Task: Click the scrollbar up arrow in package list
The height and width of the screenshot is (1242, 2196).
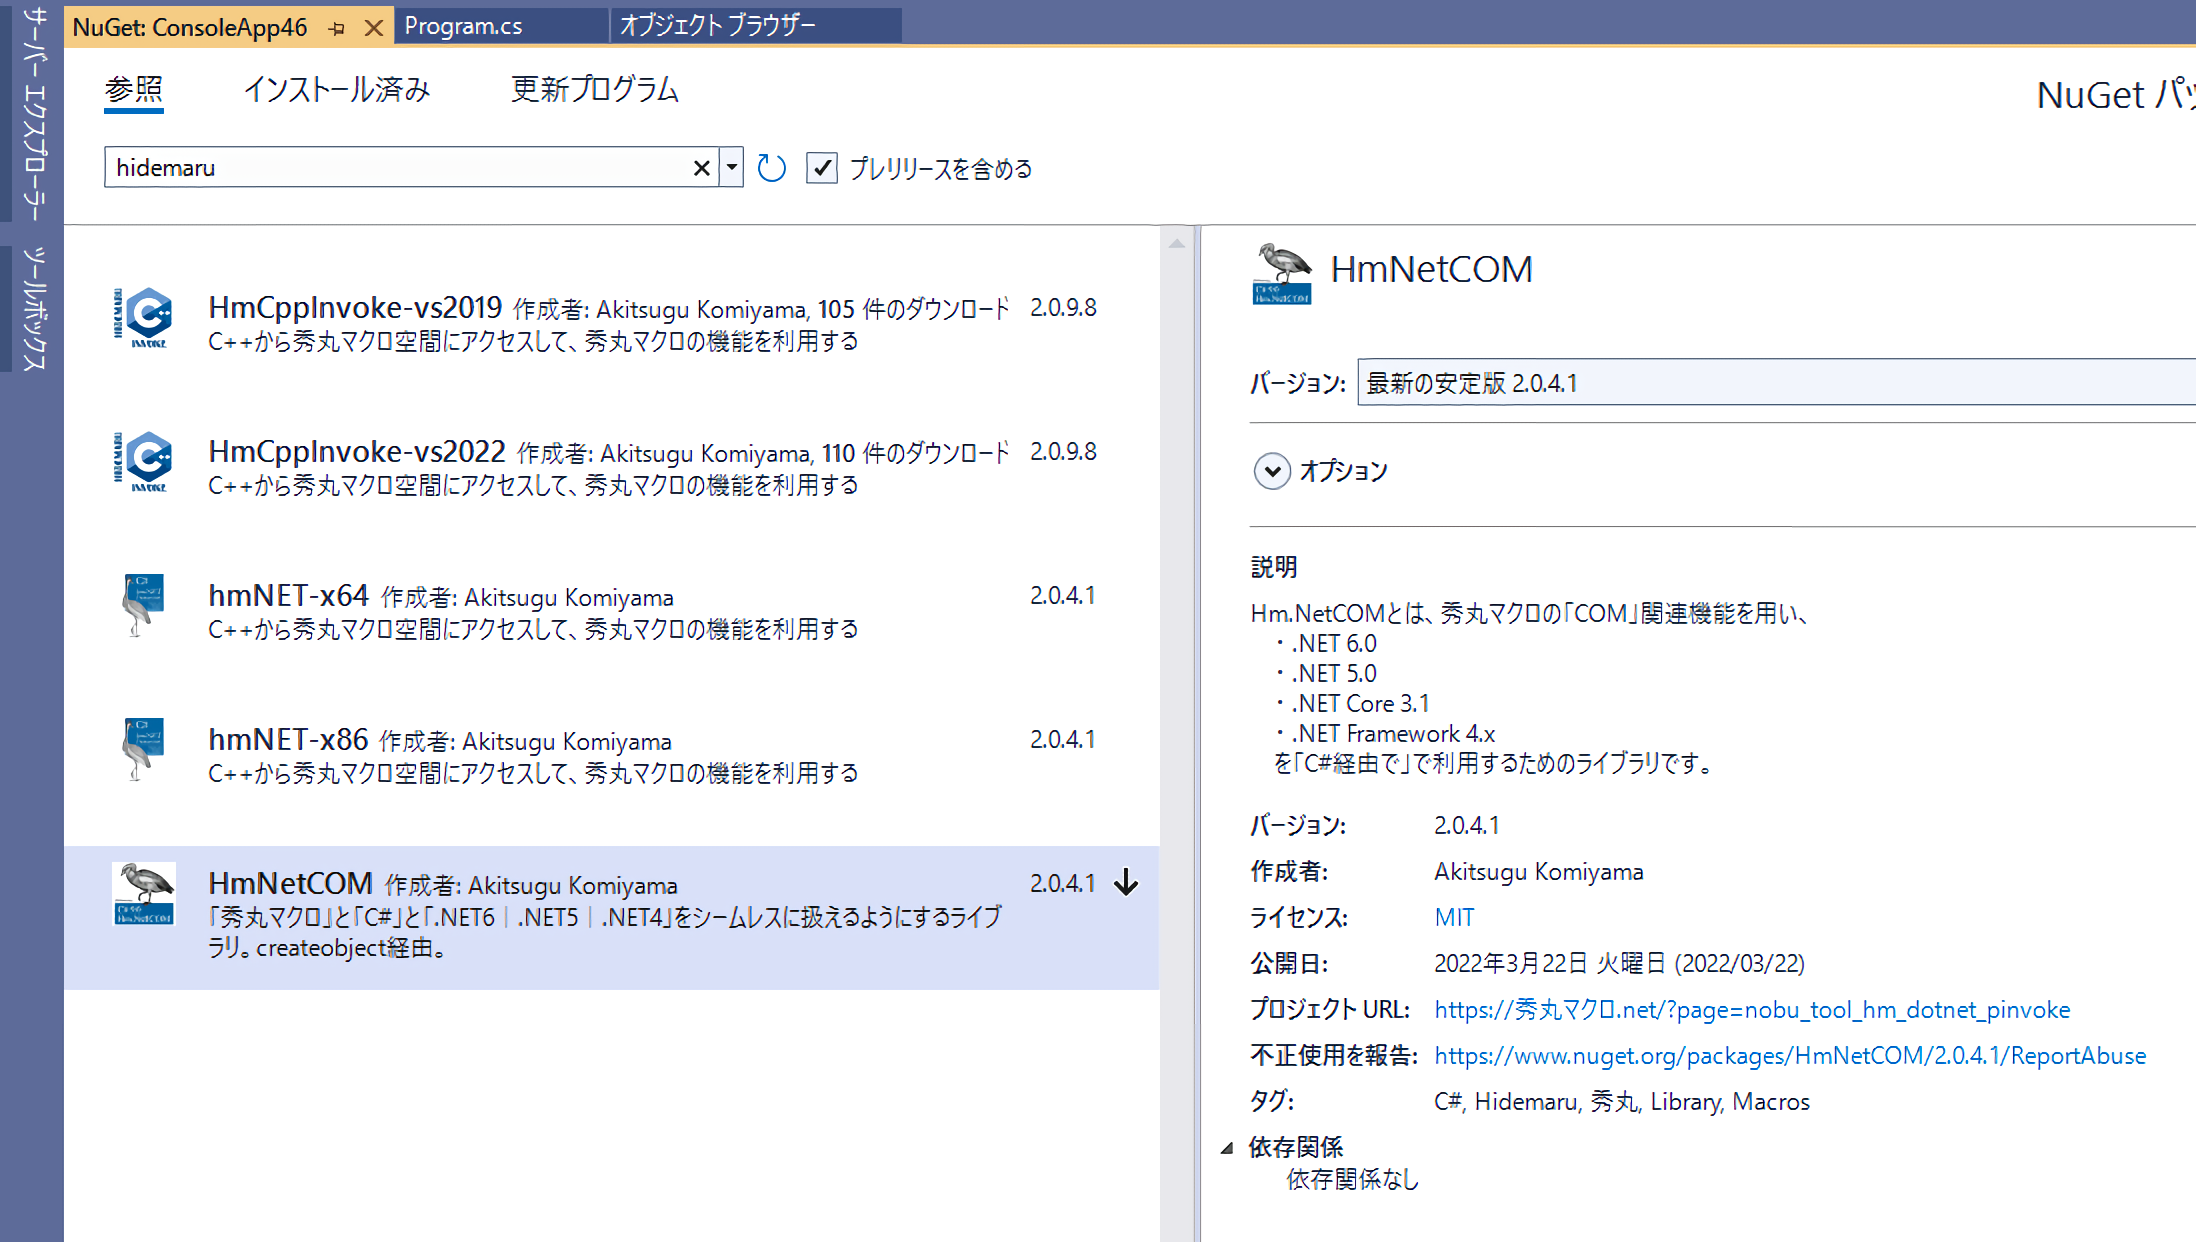Action: [1177, 243]
